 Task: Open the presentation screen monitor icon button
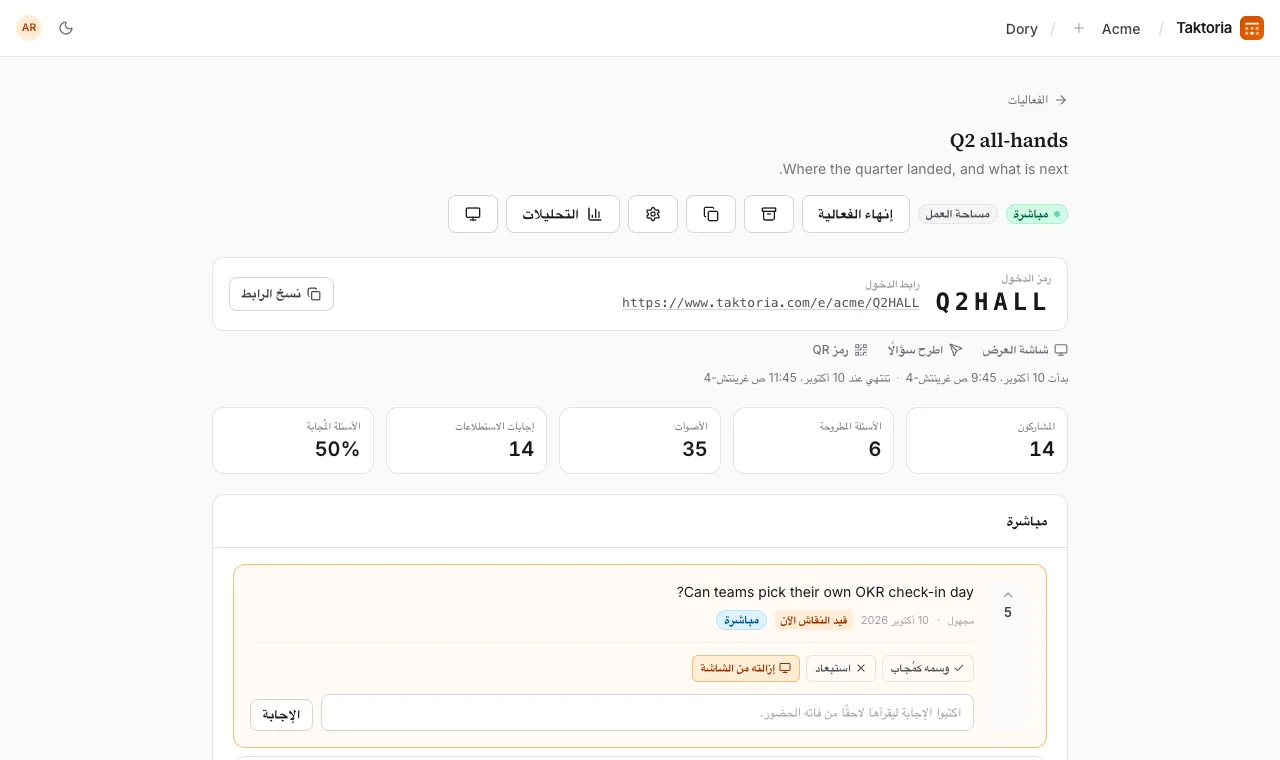click(473, 214)
